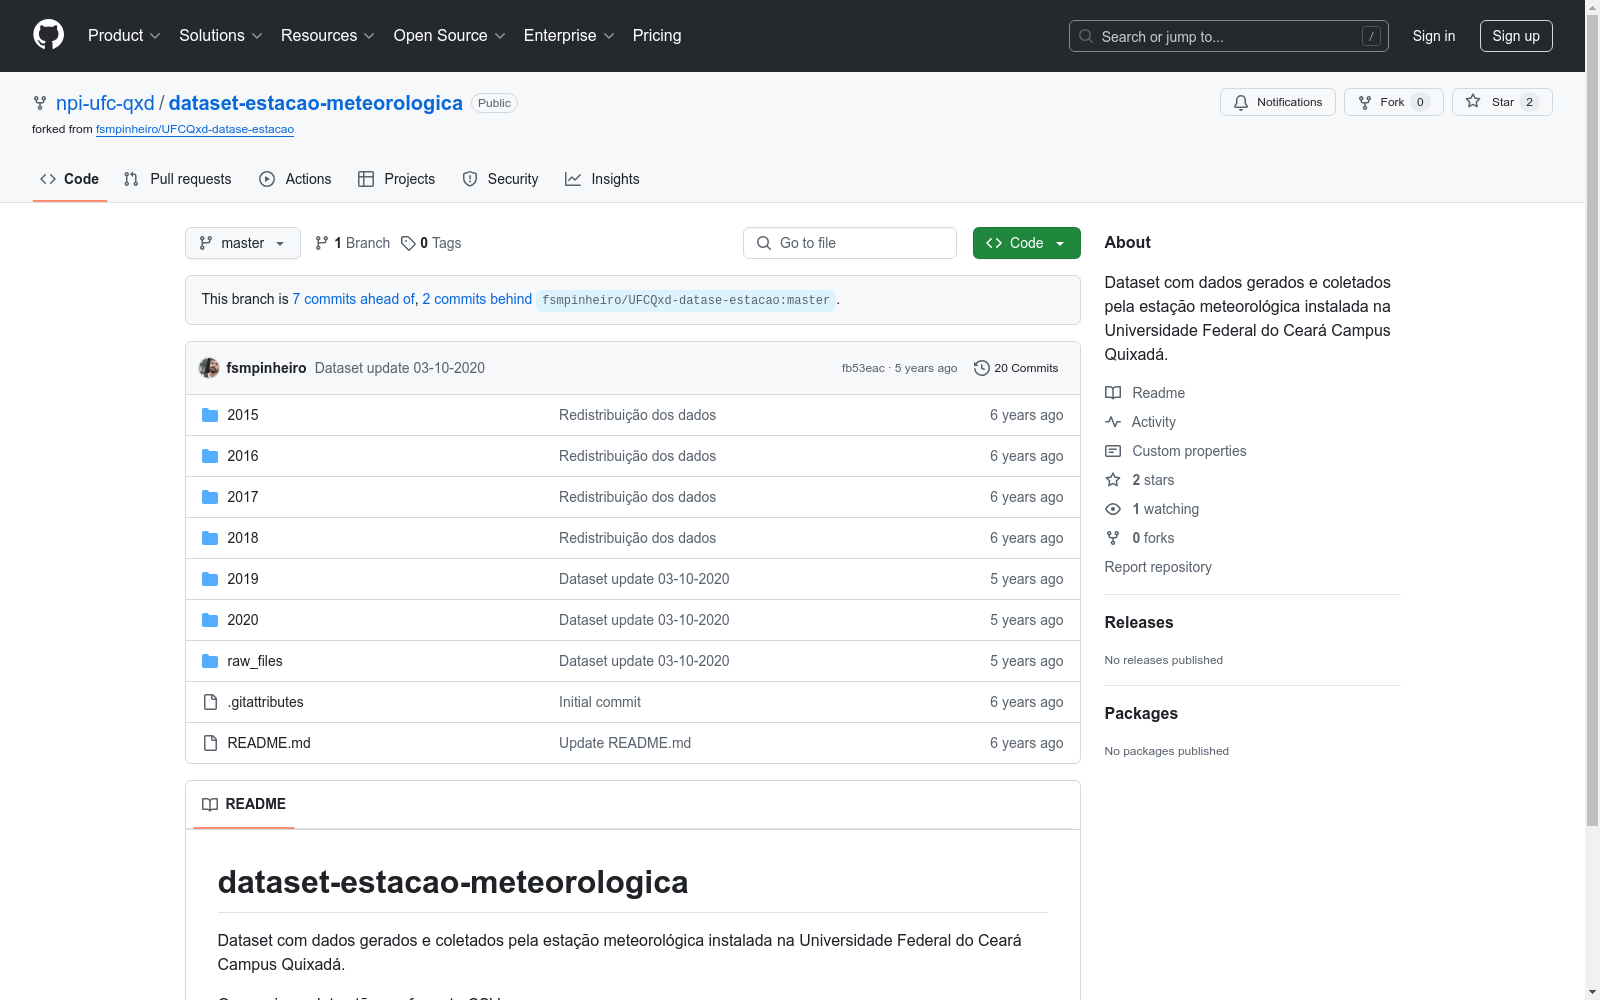Expand the Open Source menu

[x=450, y=36]
